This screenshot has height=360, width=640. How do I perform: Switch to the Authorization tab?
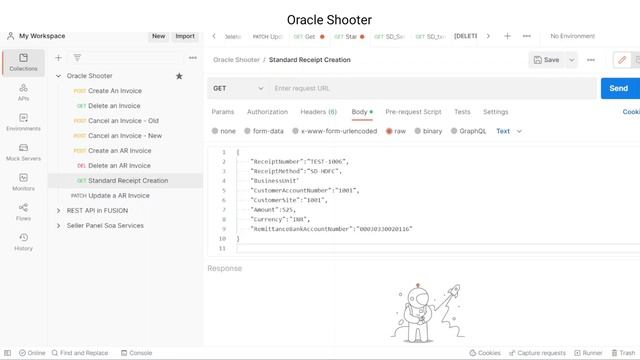click(267, 112)
